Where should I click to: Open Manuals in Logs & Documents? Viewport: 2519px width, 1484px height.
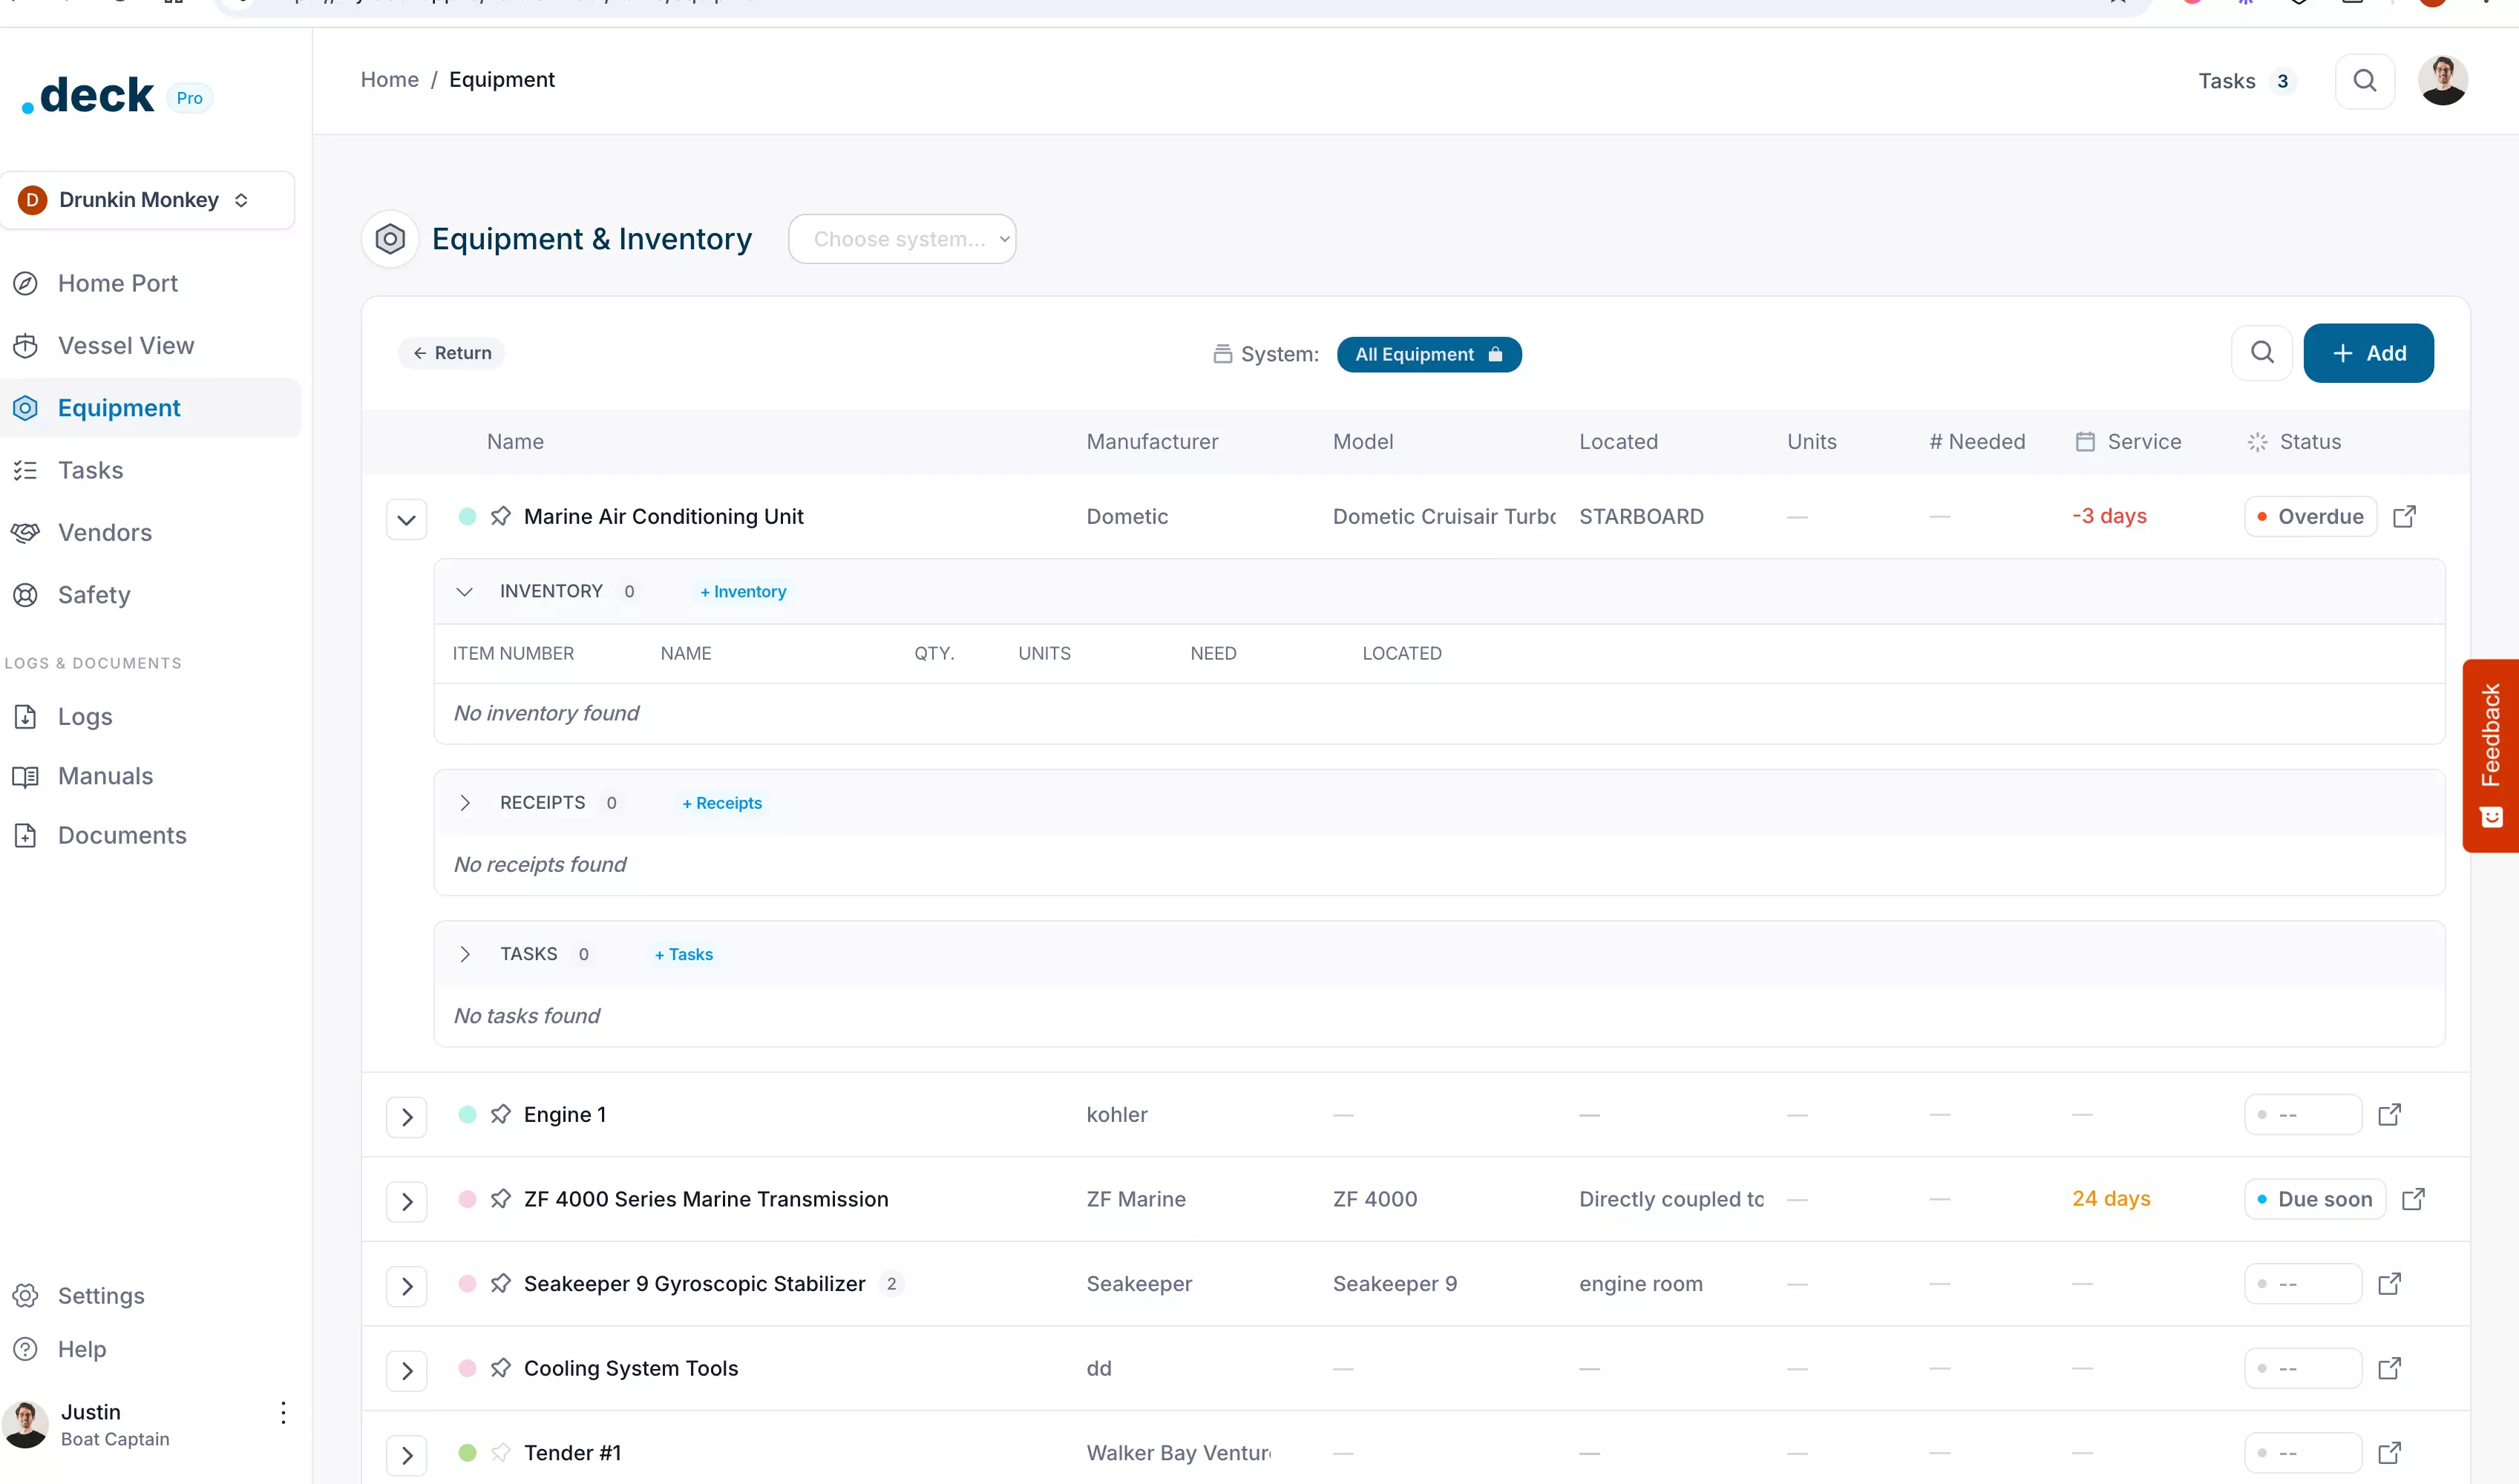pyautogui.click(x=105, y=776)
